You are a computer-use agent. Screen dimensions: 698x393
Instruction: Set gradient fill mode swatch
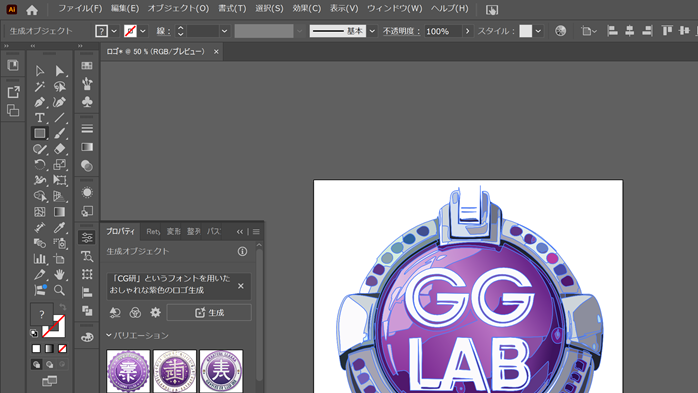pos(49,348)
